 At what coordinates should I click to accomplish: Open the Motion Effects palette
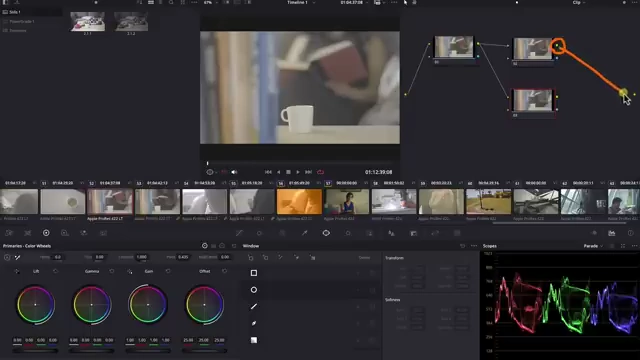[x=103, y=233]
